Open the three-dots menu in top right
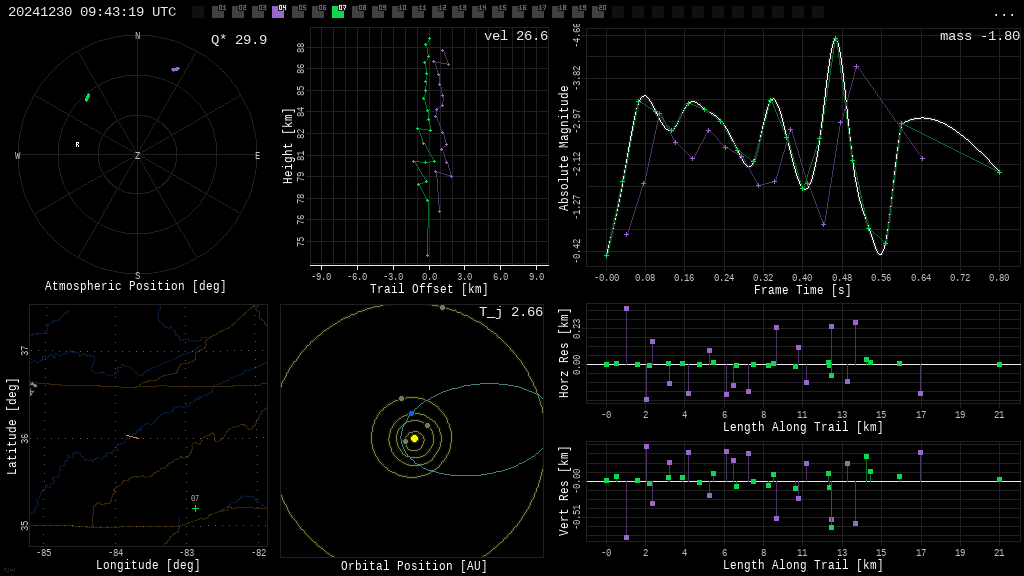 [x=1003, y=13]
